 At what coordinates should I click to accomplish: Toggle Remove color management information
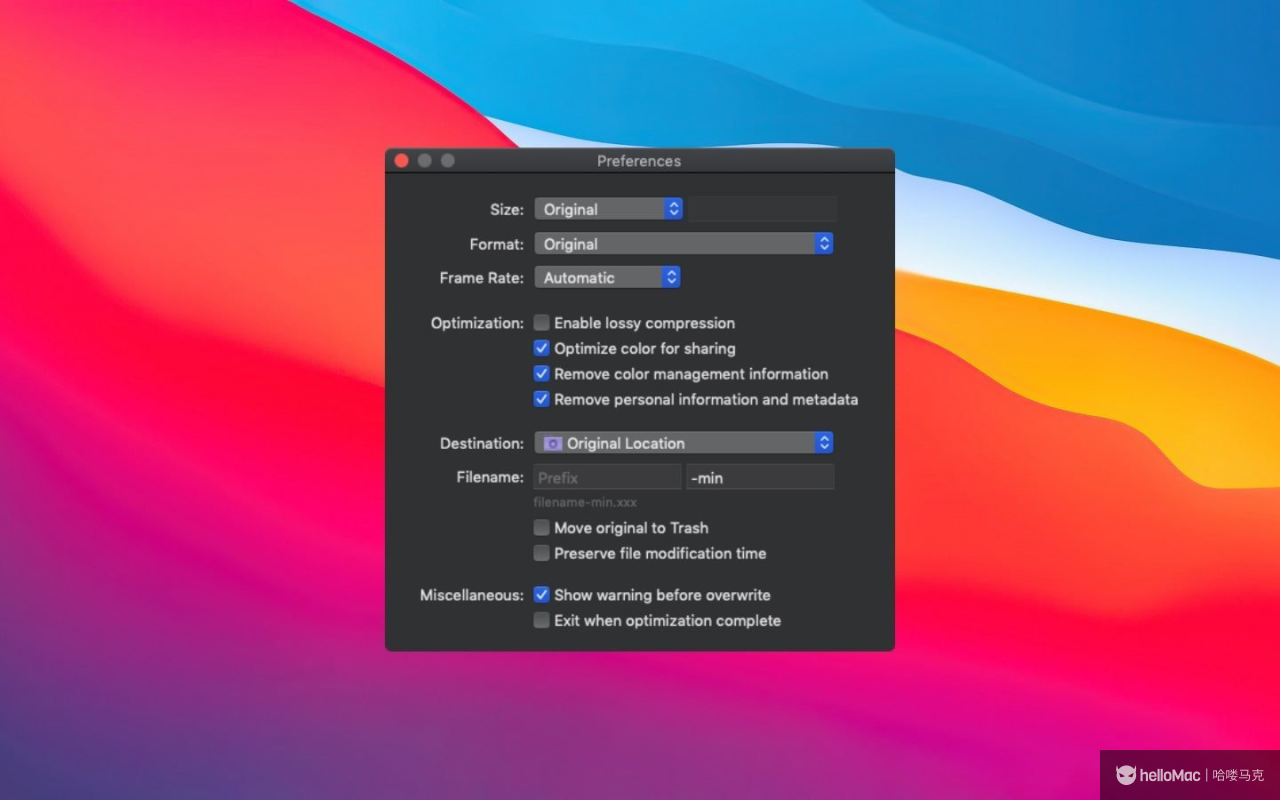coord(541,374)
